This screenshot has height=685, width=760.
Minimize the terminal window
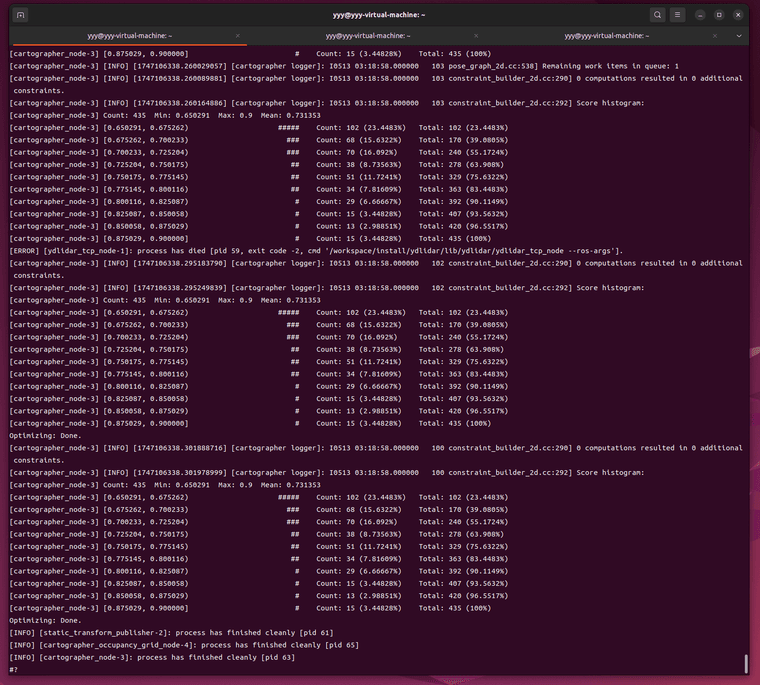point(700,15)
